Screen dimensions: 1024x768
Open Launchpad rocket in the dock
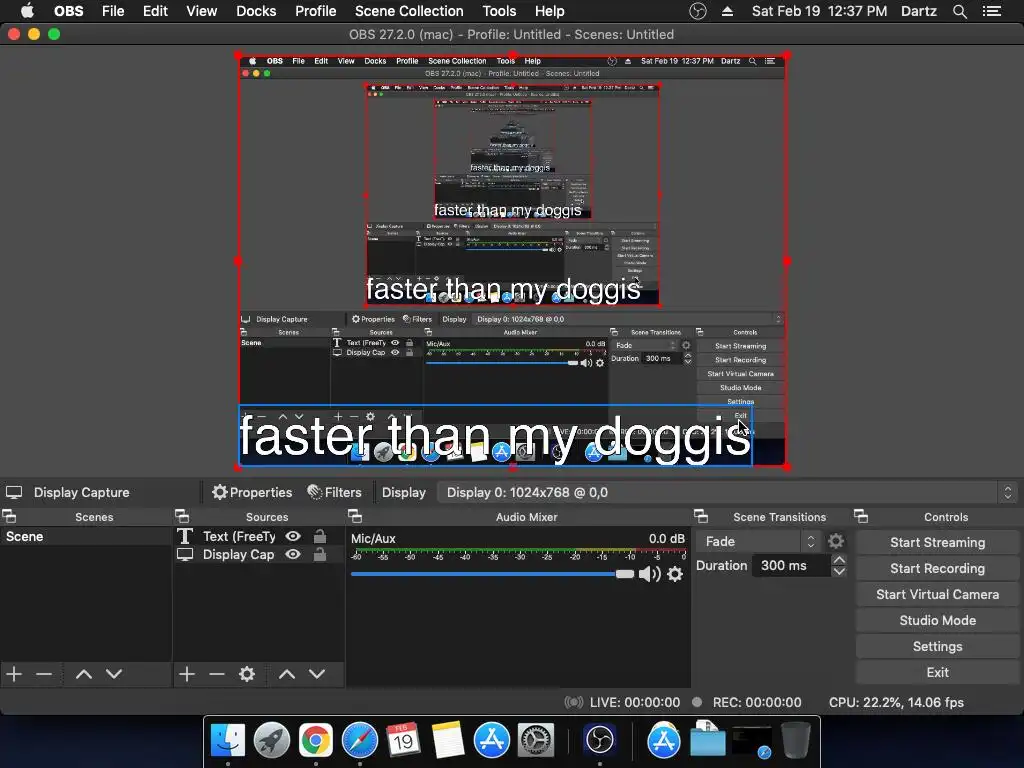pyautogui.click(x=272, y=740)
